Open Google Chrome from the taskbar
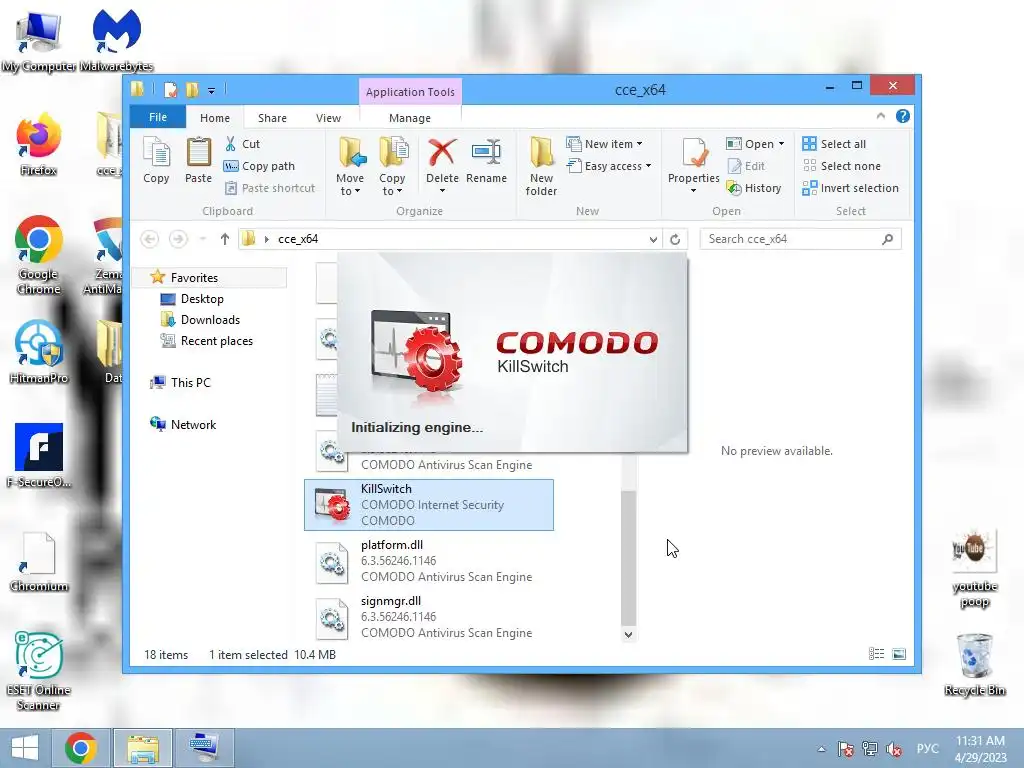Screen dimensions: 1024x768 pos(81,748)
